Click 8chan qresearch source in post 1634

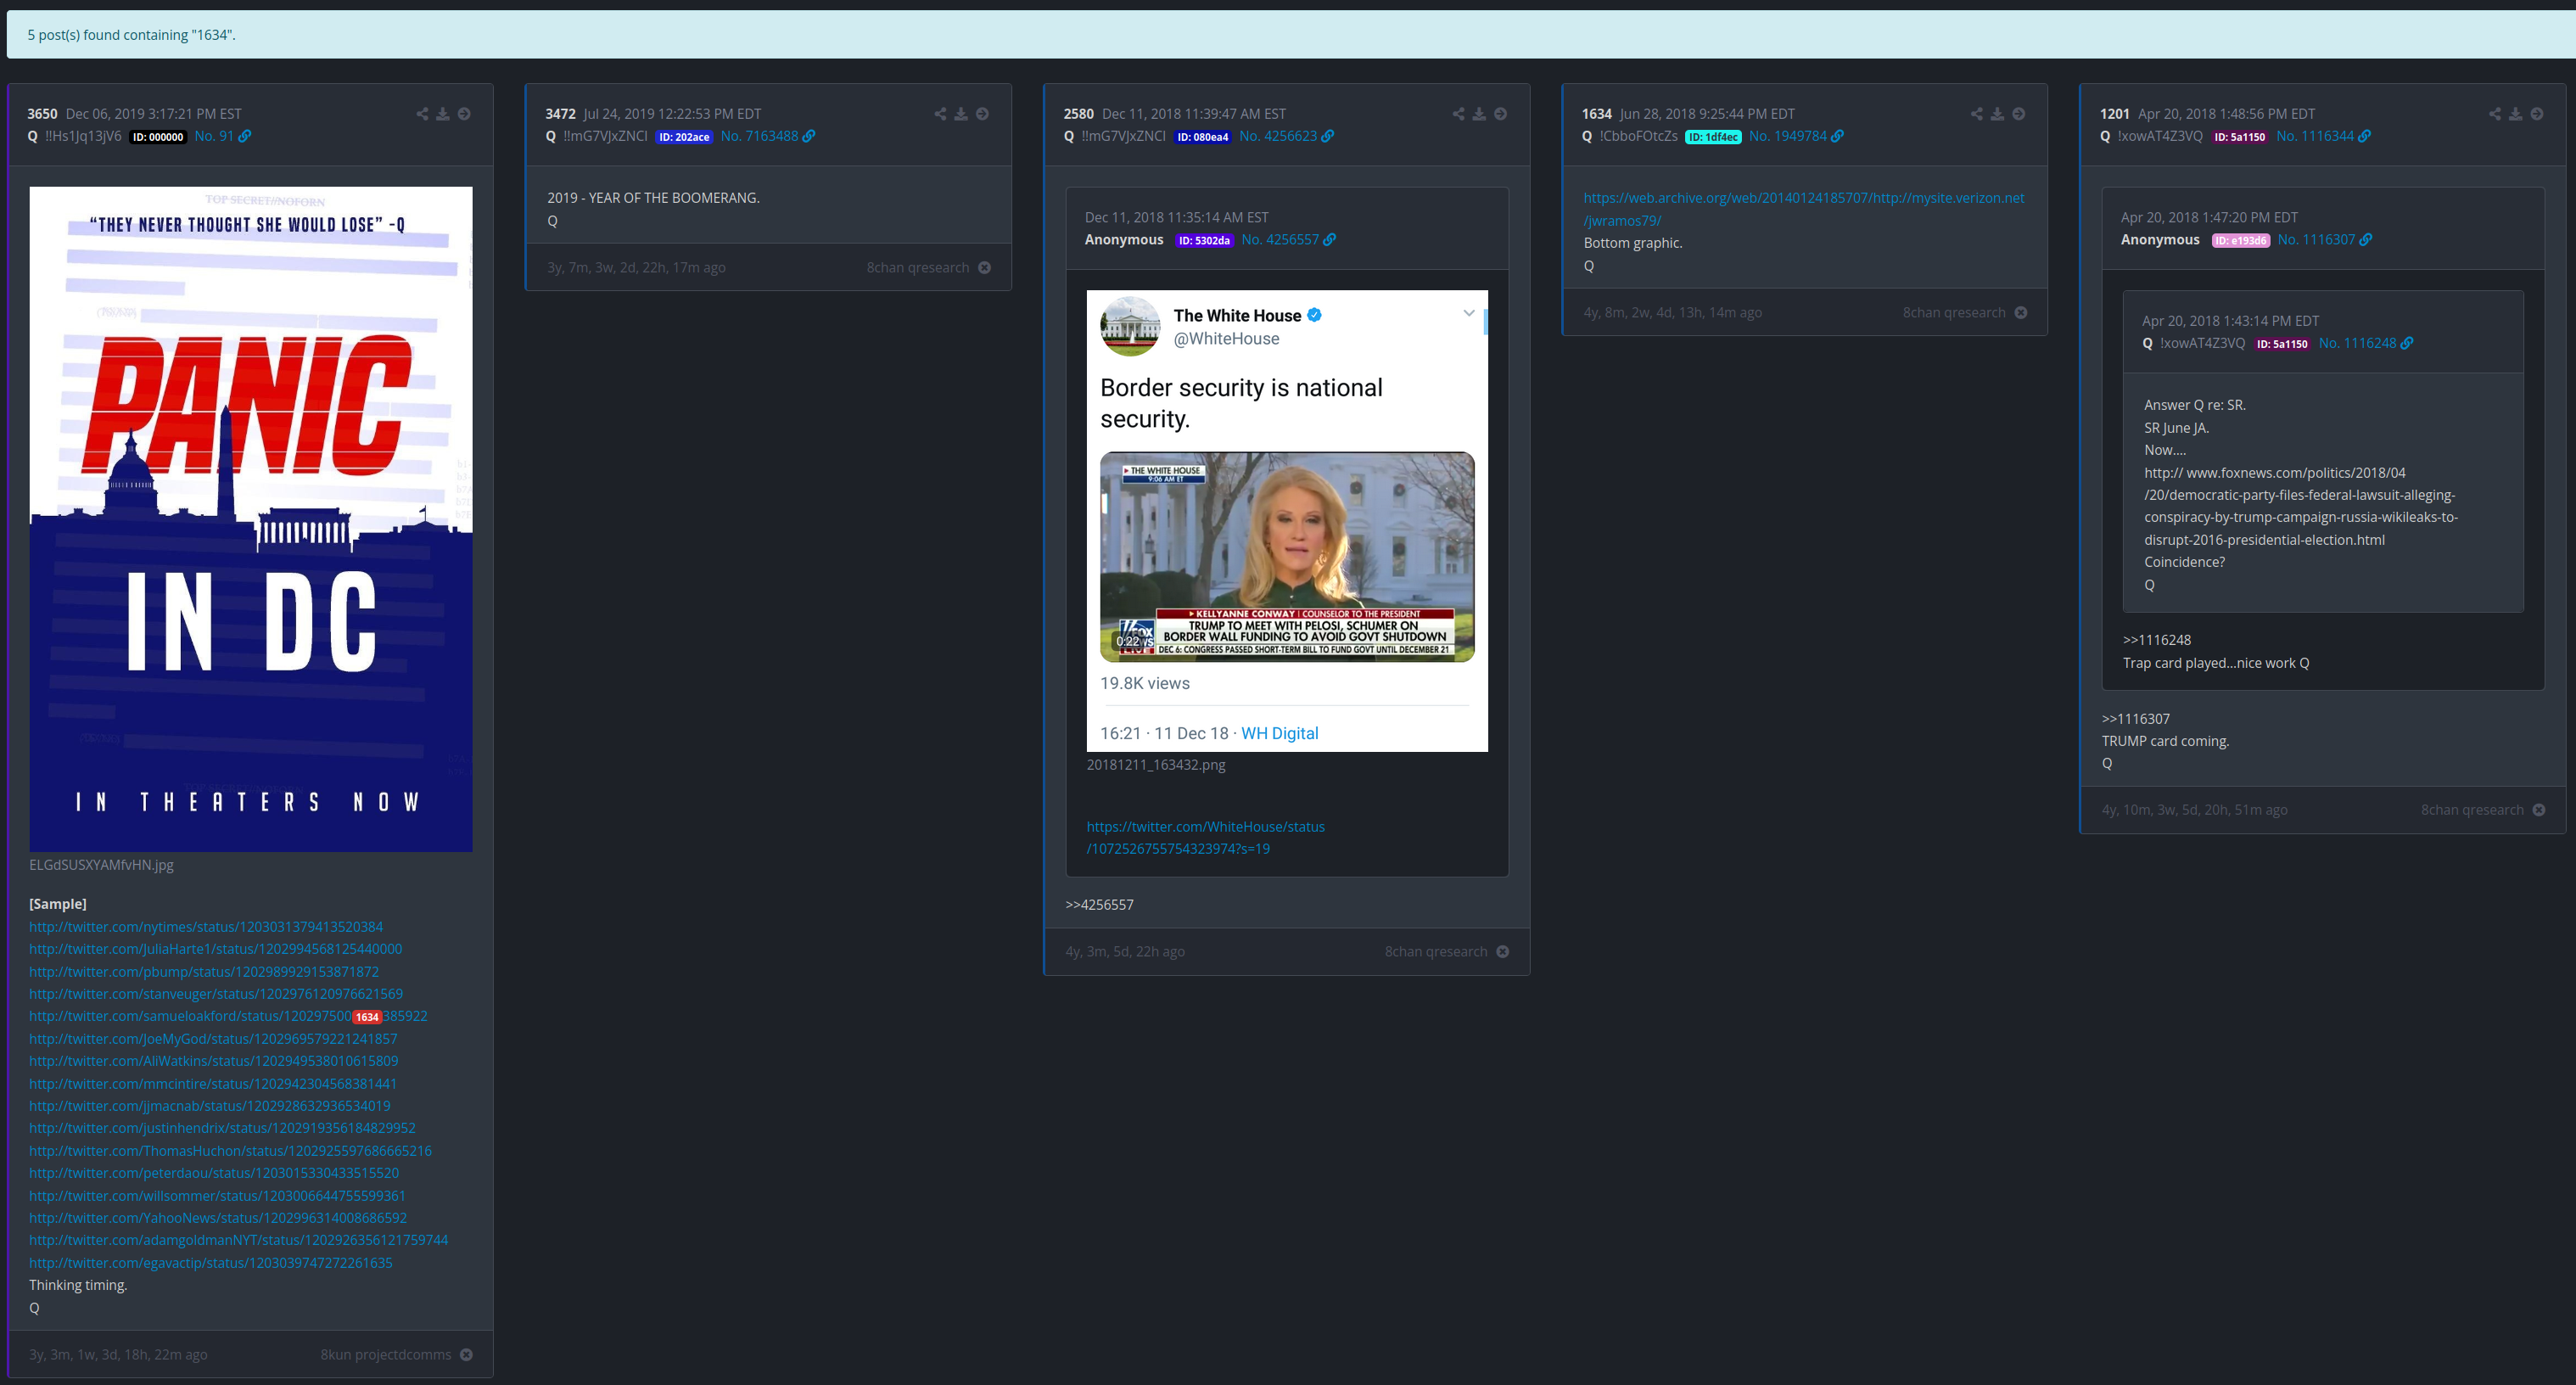(x=1953, y=313)
